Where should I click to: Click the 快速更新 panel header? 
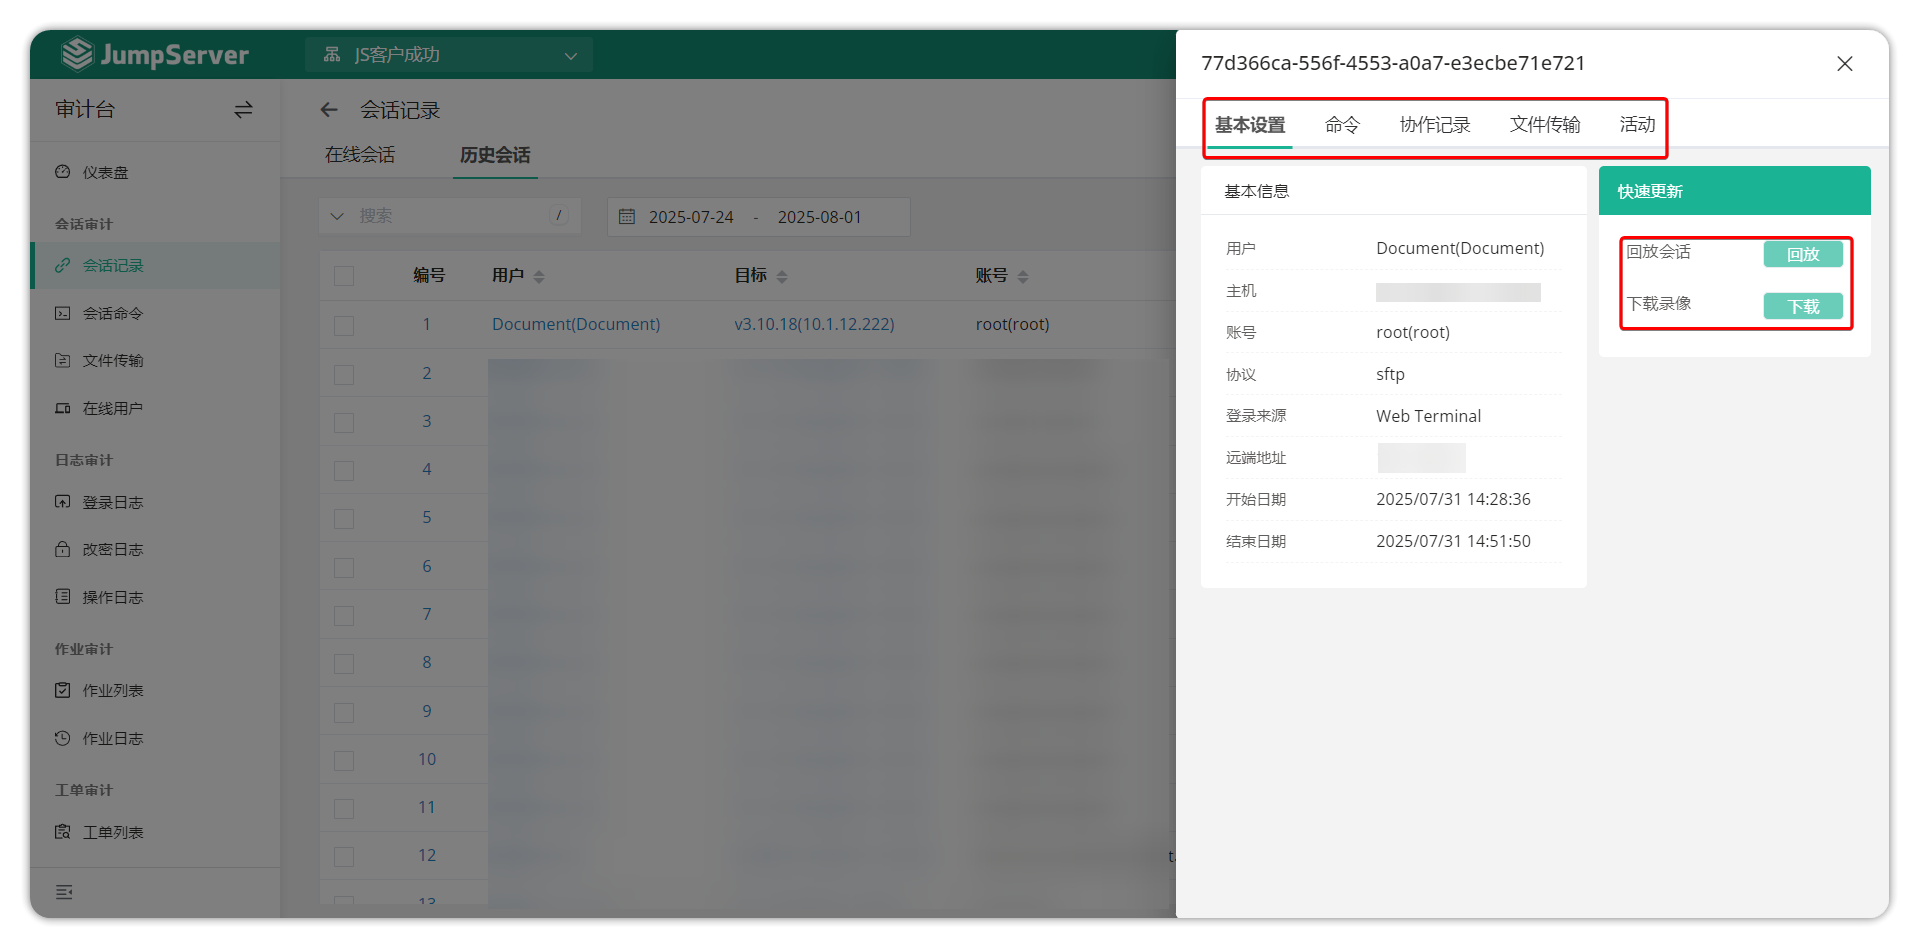[1734, 191]
